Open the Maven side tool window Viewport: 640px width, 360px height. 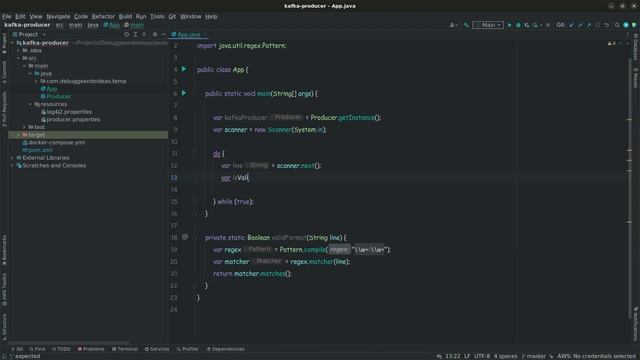tap(636, 78)
